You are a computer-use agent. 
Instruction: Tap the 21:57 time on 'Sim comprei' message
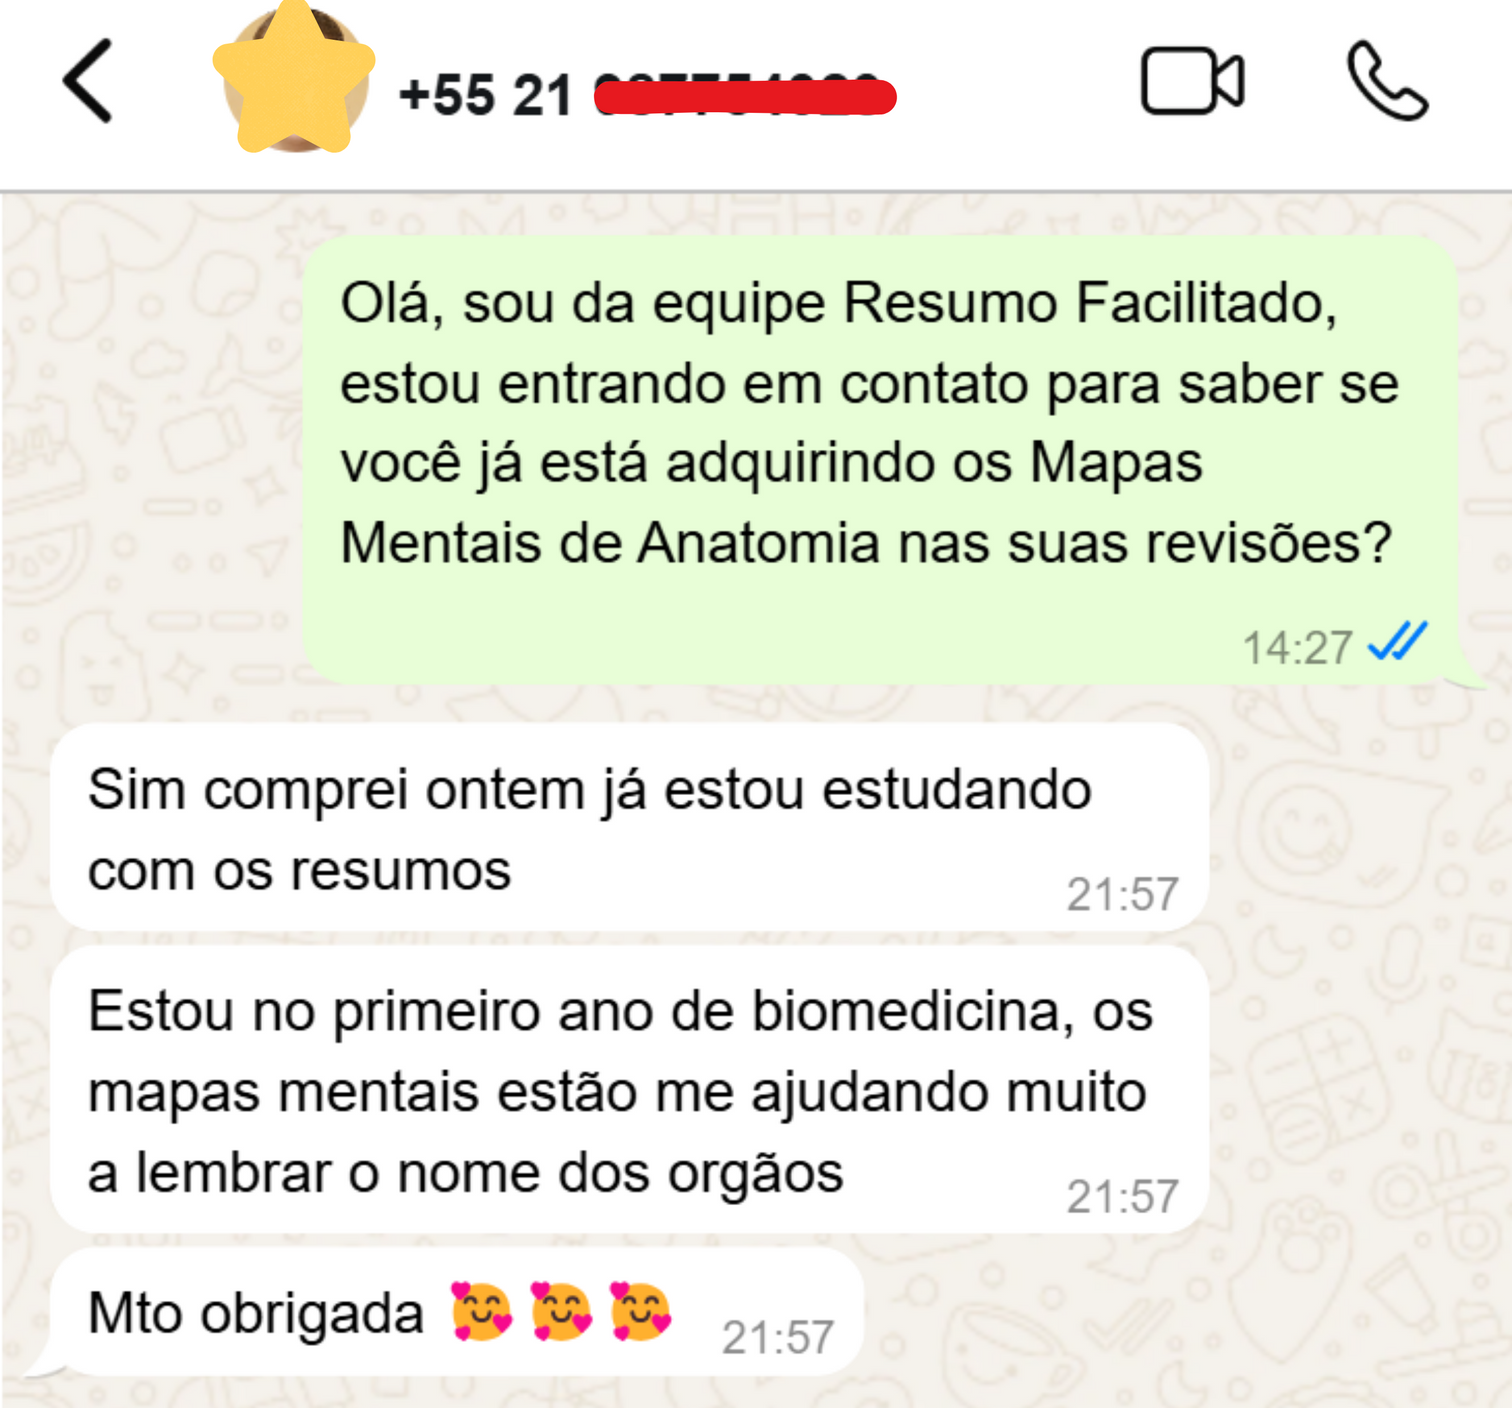click(1123, 894)
